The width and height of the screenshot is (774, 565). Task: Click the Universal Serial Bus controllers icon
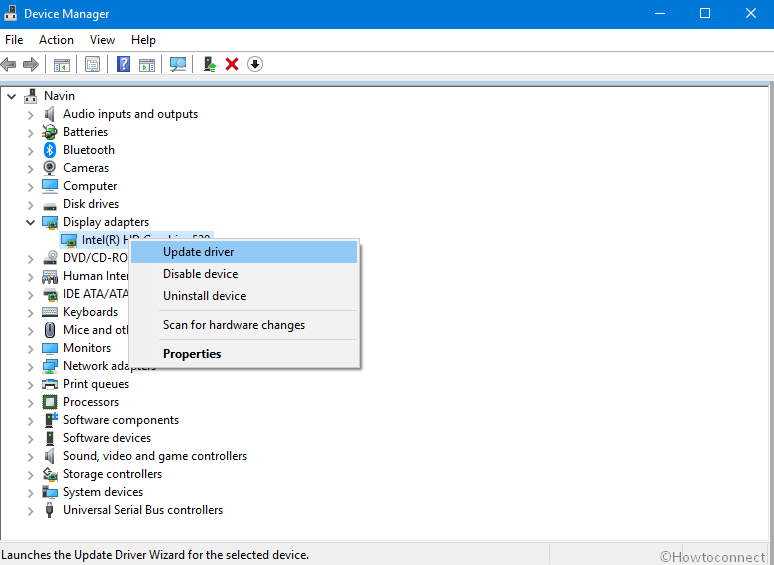[x=49, y=510]
